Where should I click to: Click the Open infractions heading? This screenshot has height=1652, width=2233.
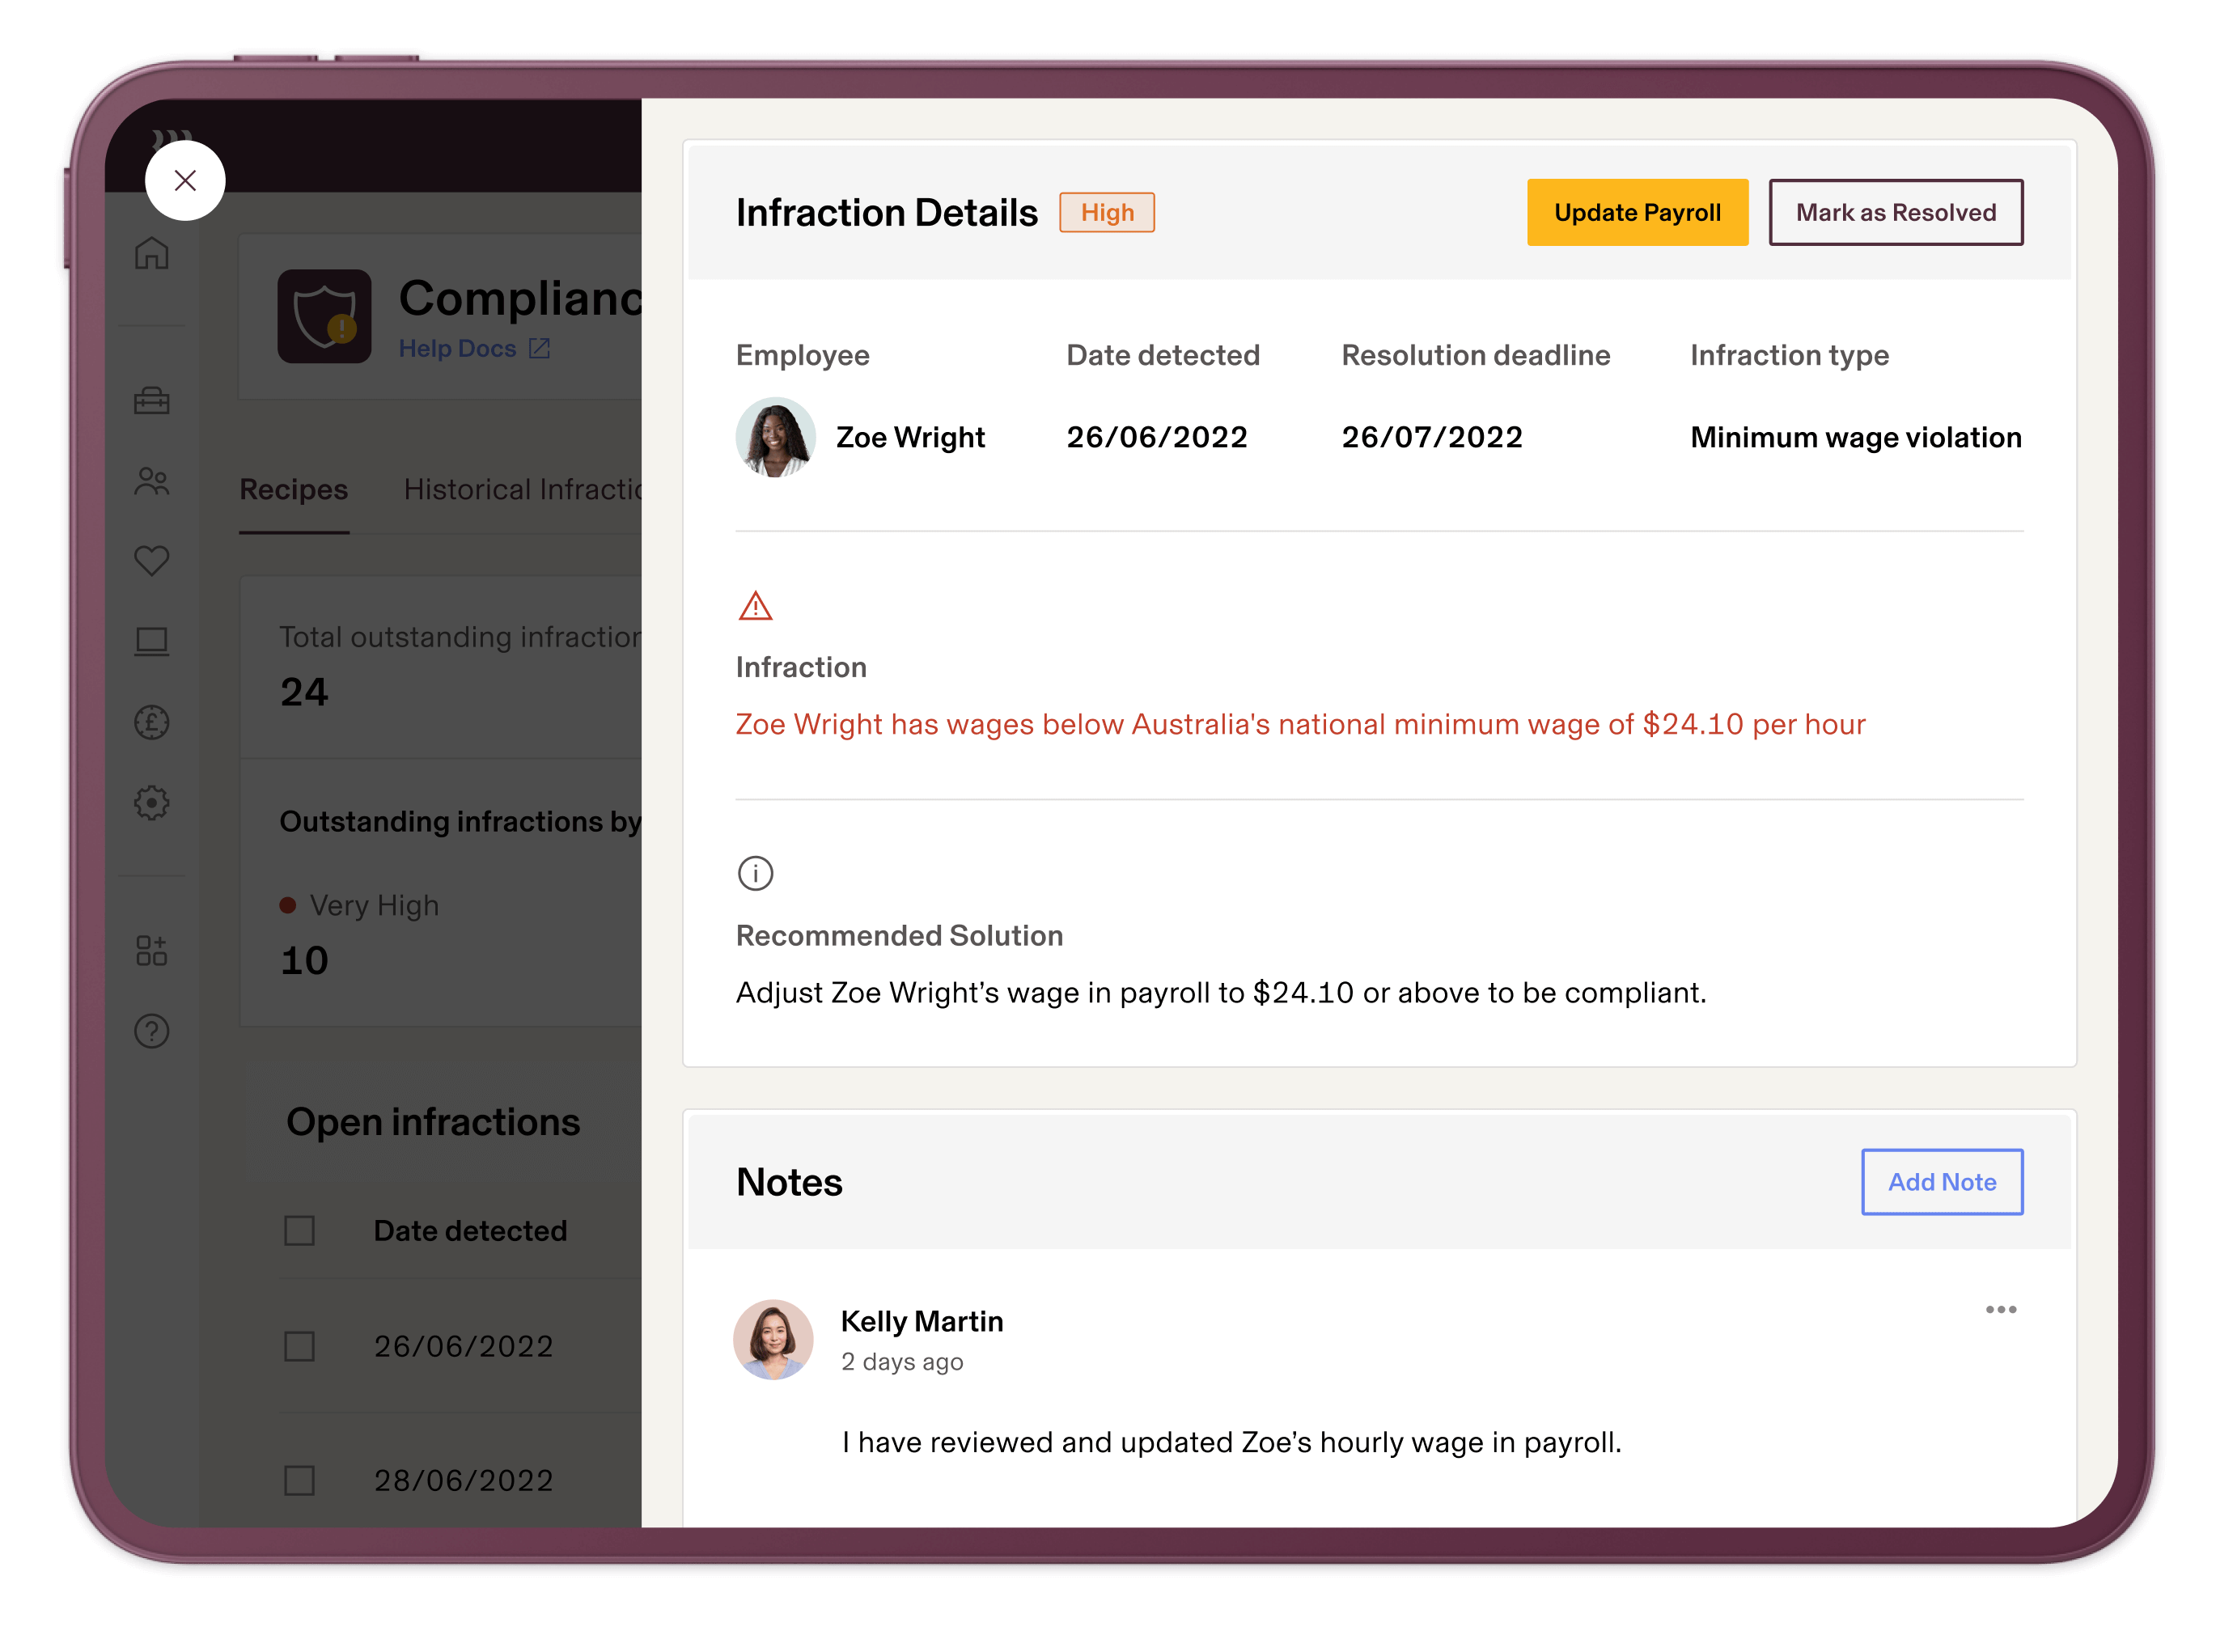[x=433, y=1121]
